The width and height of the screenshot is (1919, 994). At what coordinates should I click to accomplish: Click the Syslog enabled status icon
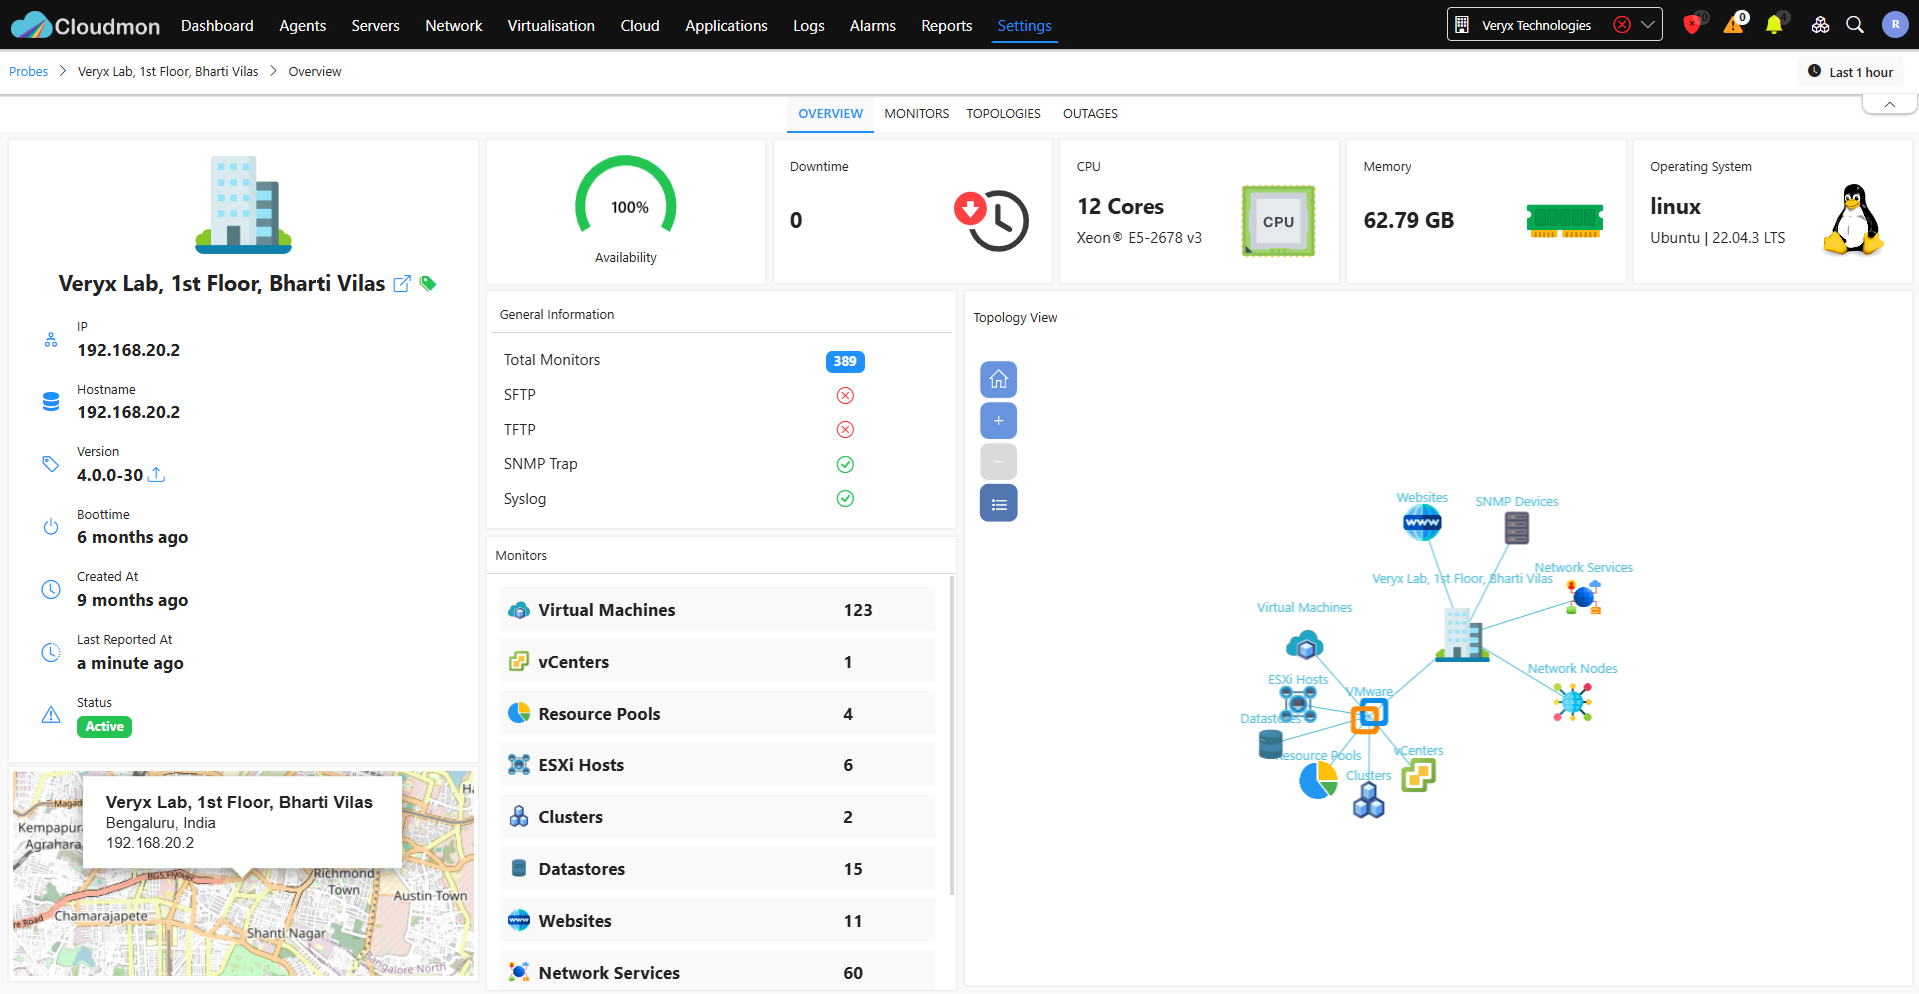coord(845,499)
